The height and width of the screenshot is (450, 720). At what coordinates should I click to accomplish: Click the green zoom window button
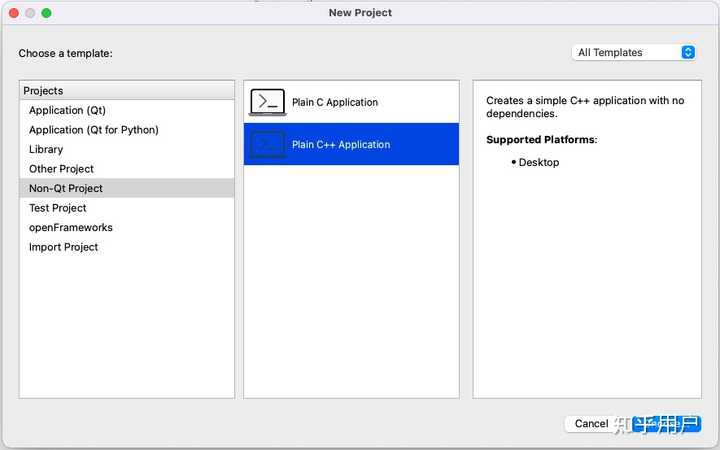(x=46, y=13)
